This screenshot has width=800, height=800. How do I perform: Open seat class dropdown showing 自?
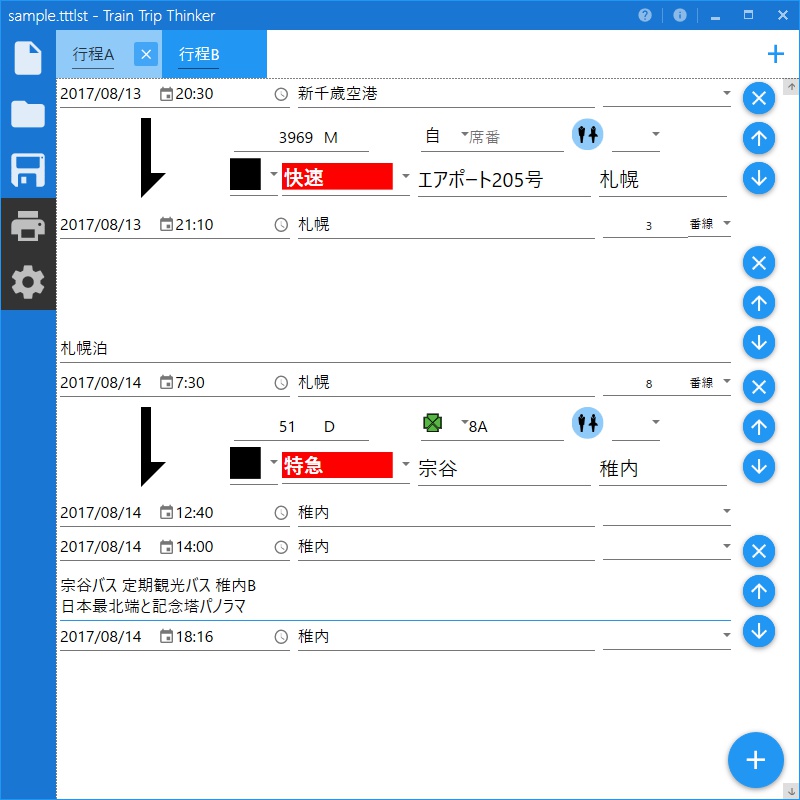tap(464, 134)
